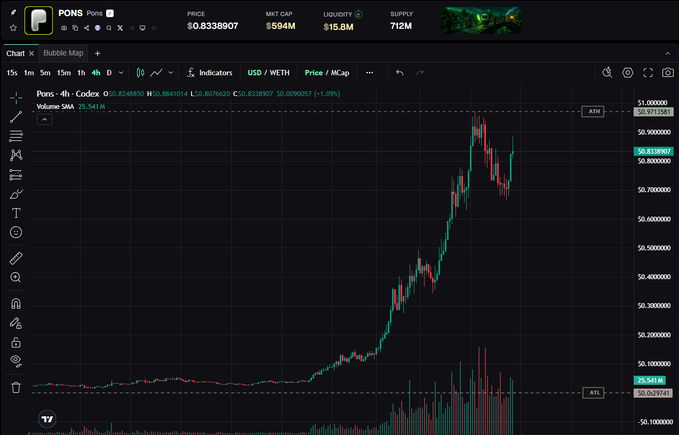Screen dimensions: 679x435
Task: Click the liquidity lock icon next to LIQUIDITY
Action: pyautogui.click(x=358, y=14)
